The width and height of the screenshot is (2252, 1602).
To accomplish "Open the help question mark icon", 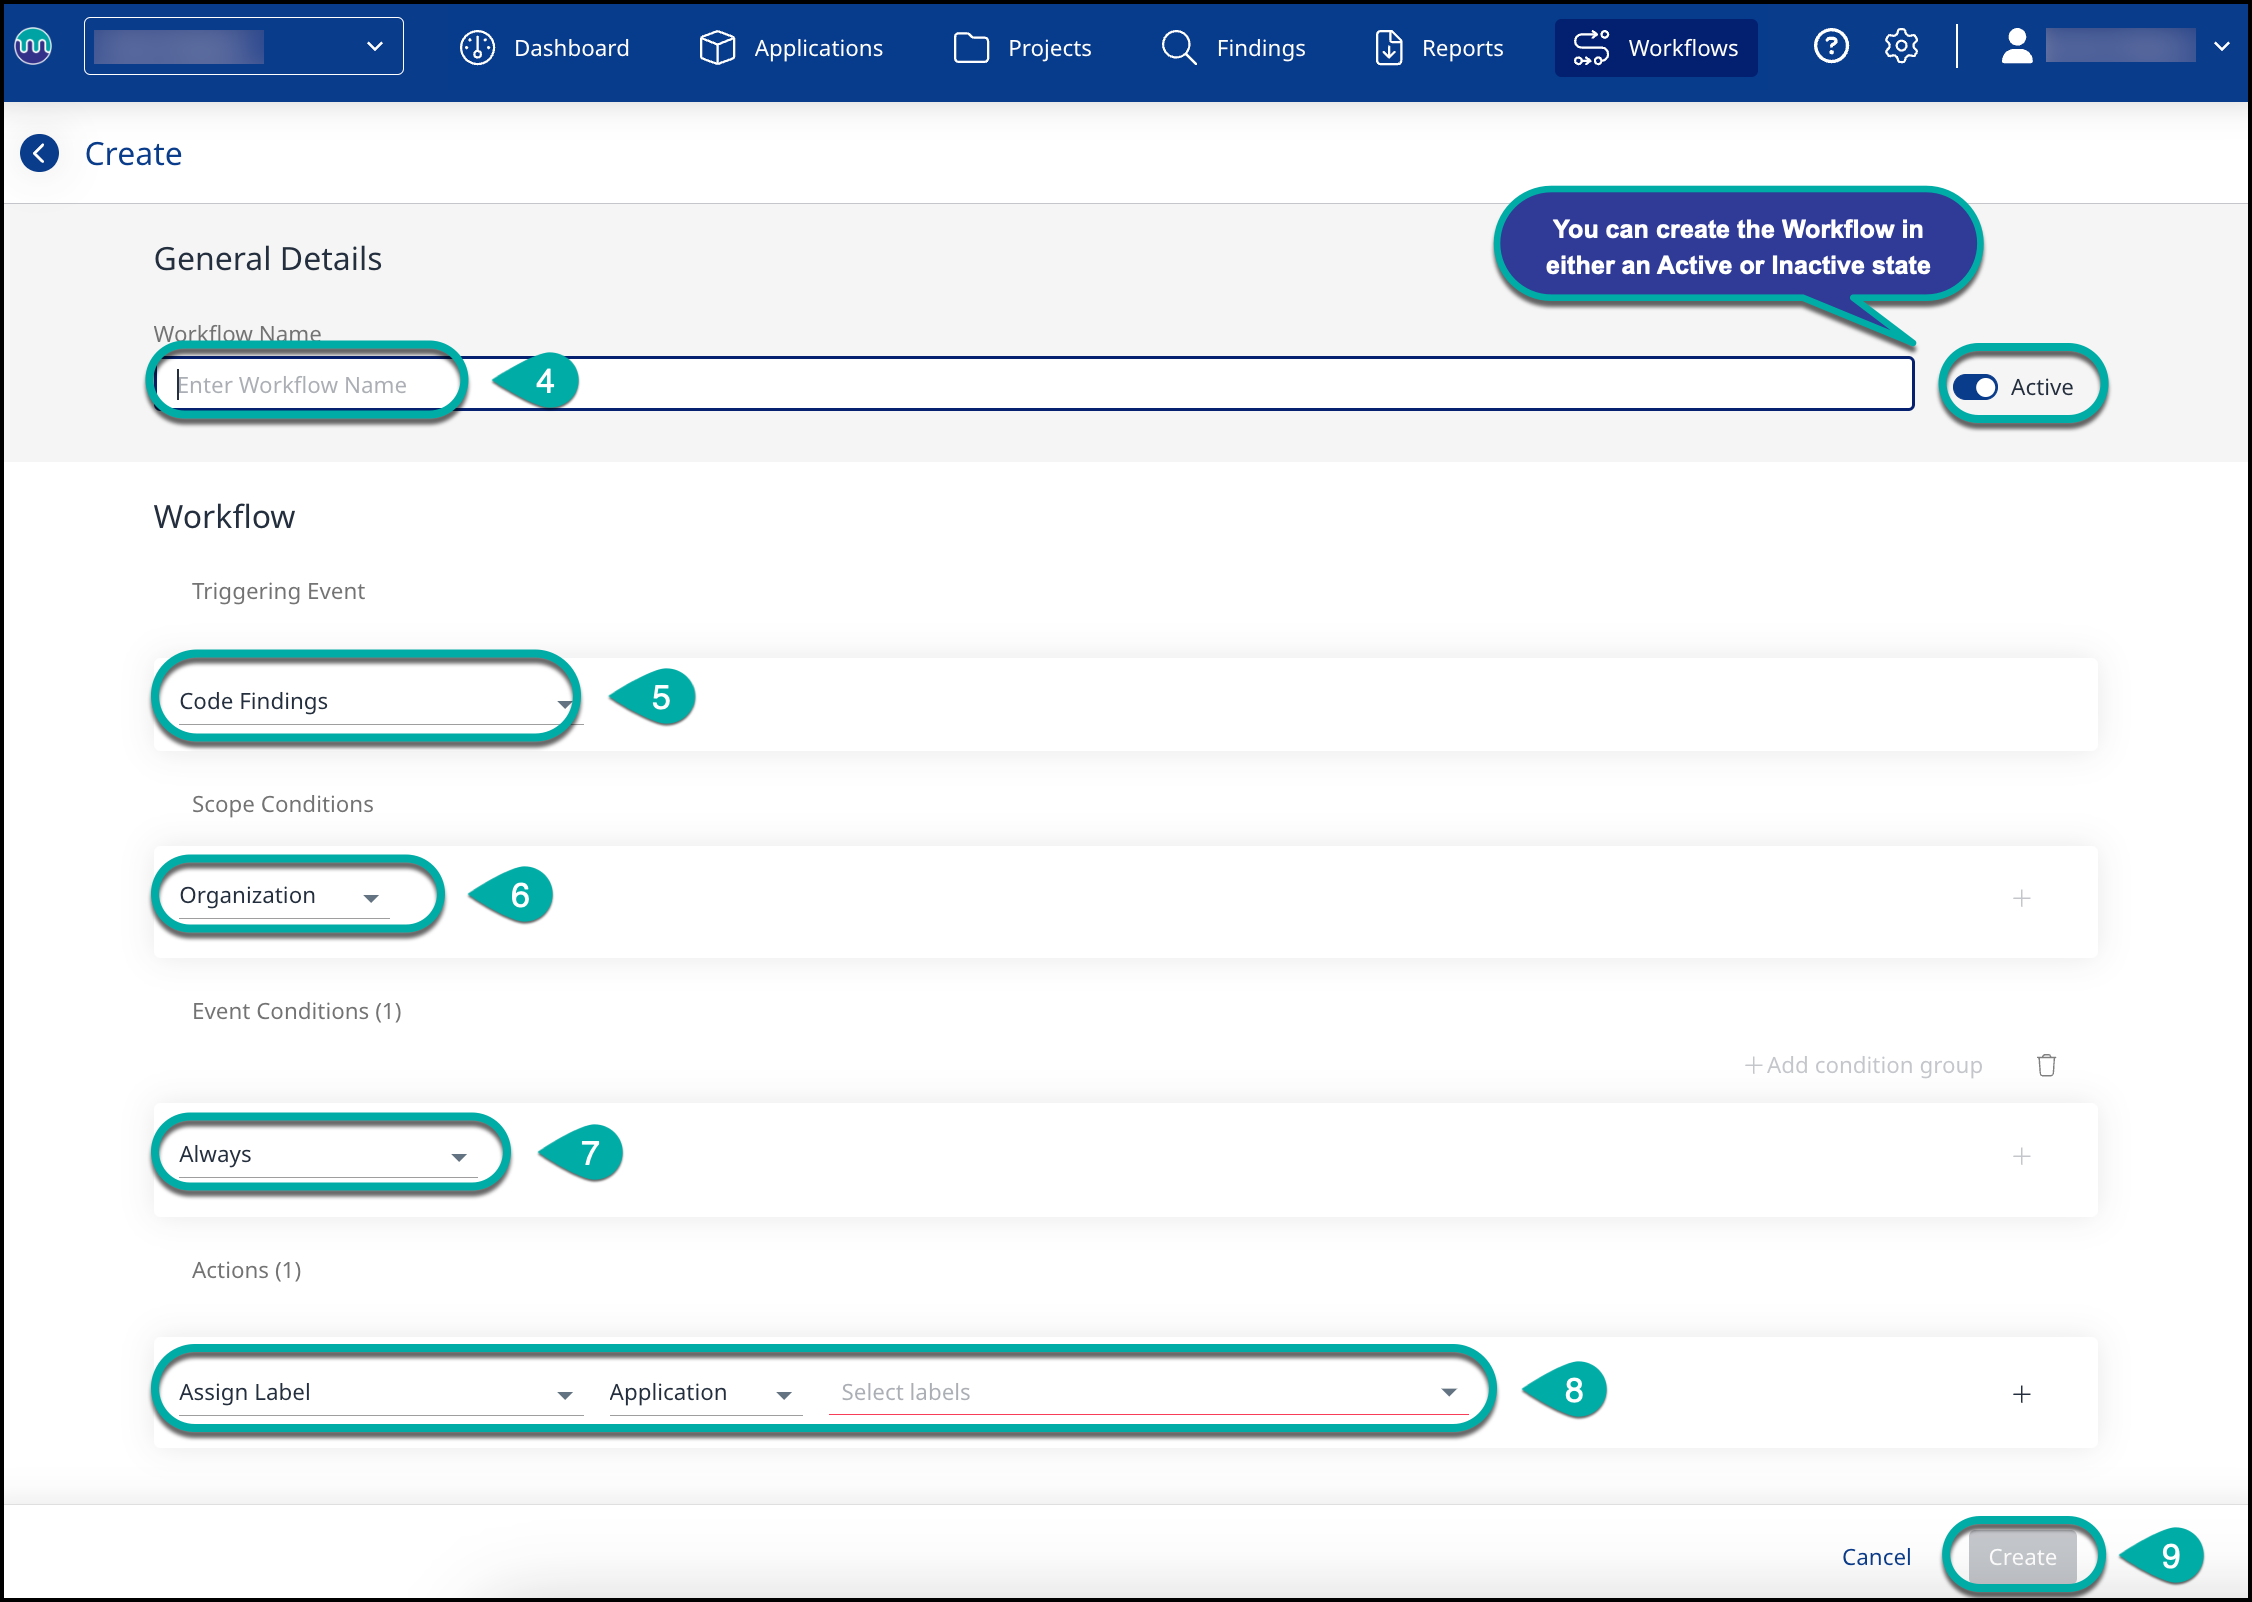I will pos(1831,47).
